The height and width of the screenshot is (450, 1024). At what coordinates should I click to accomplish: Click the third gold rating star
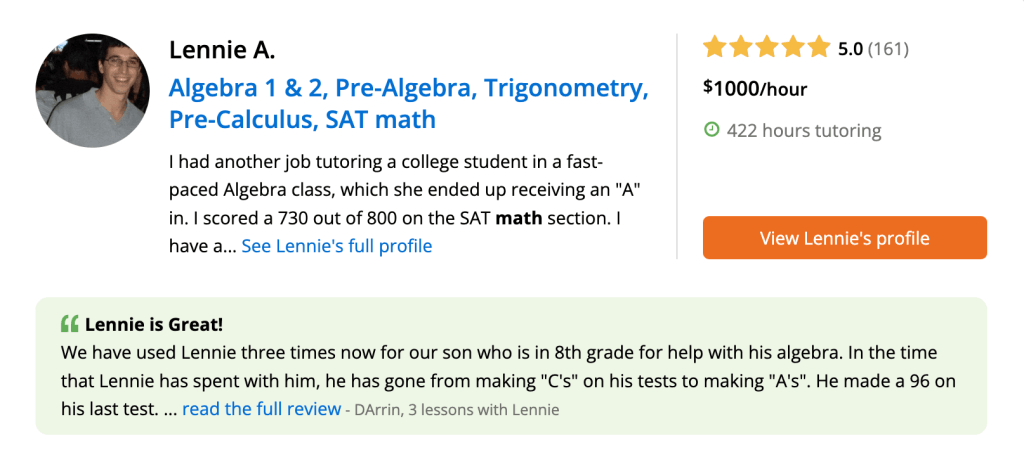(x=768, y=47)
